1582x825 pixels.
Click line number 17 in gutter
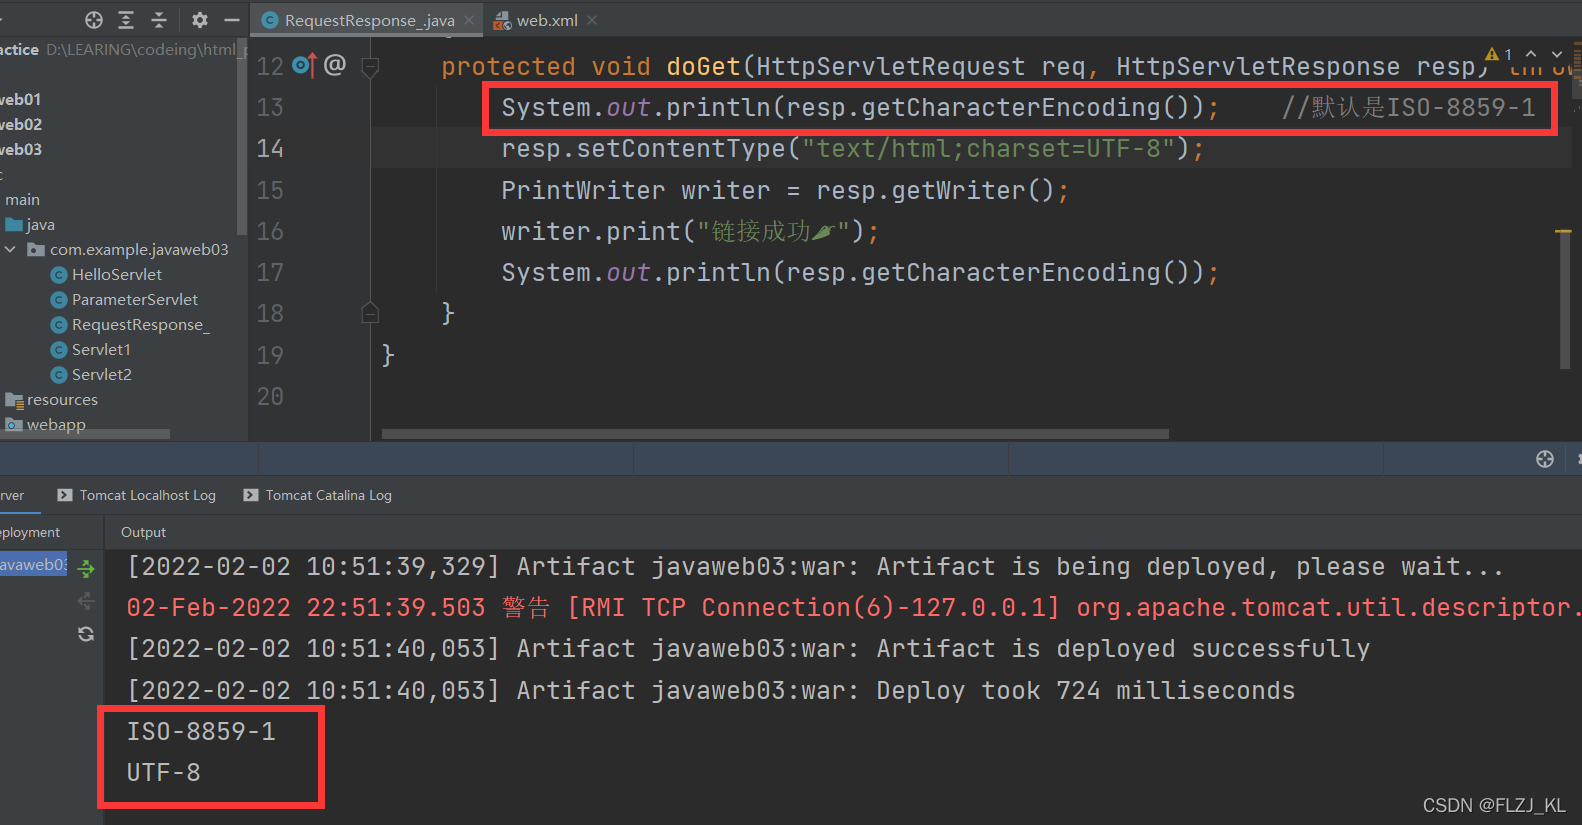pos(270,272)
